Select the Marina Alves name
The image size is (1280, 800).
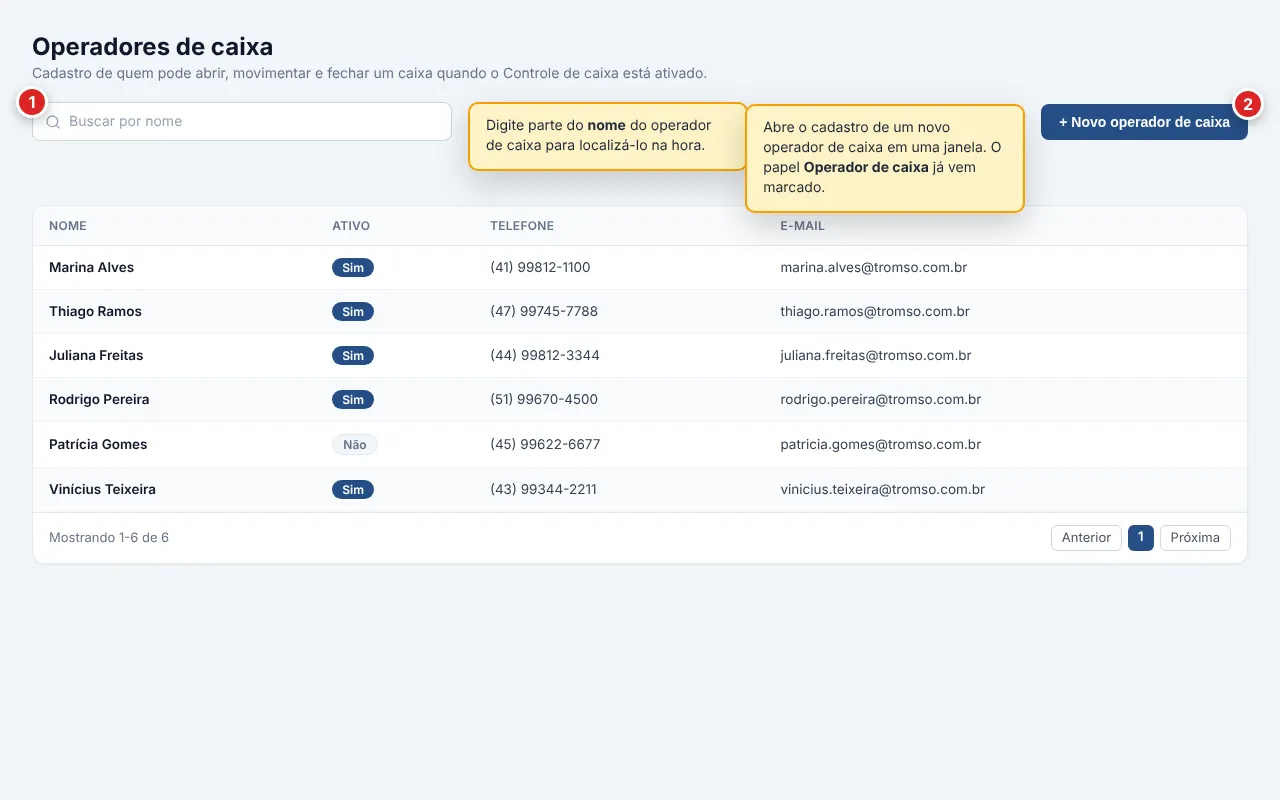pos(91,267)
